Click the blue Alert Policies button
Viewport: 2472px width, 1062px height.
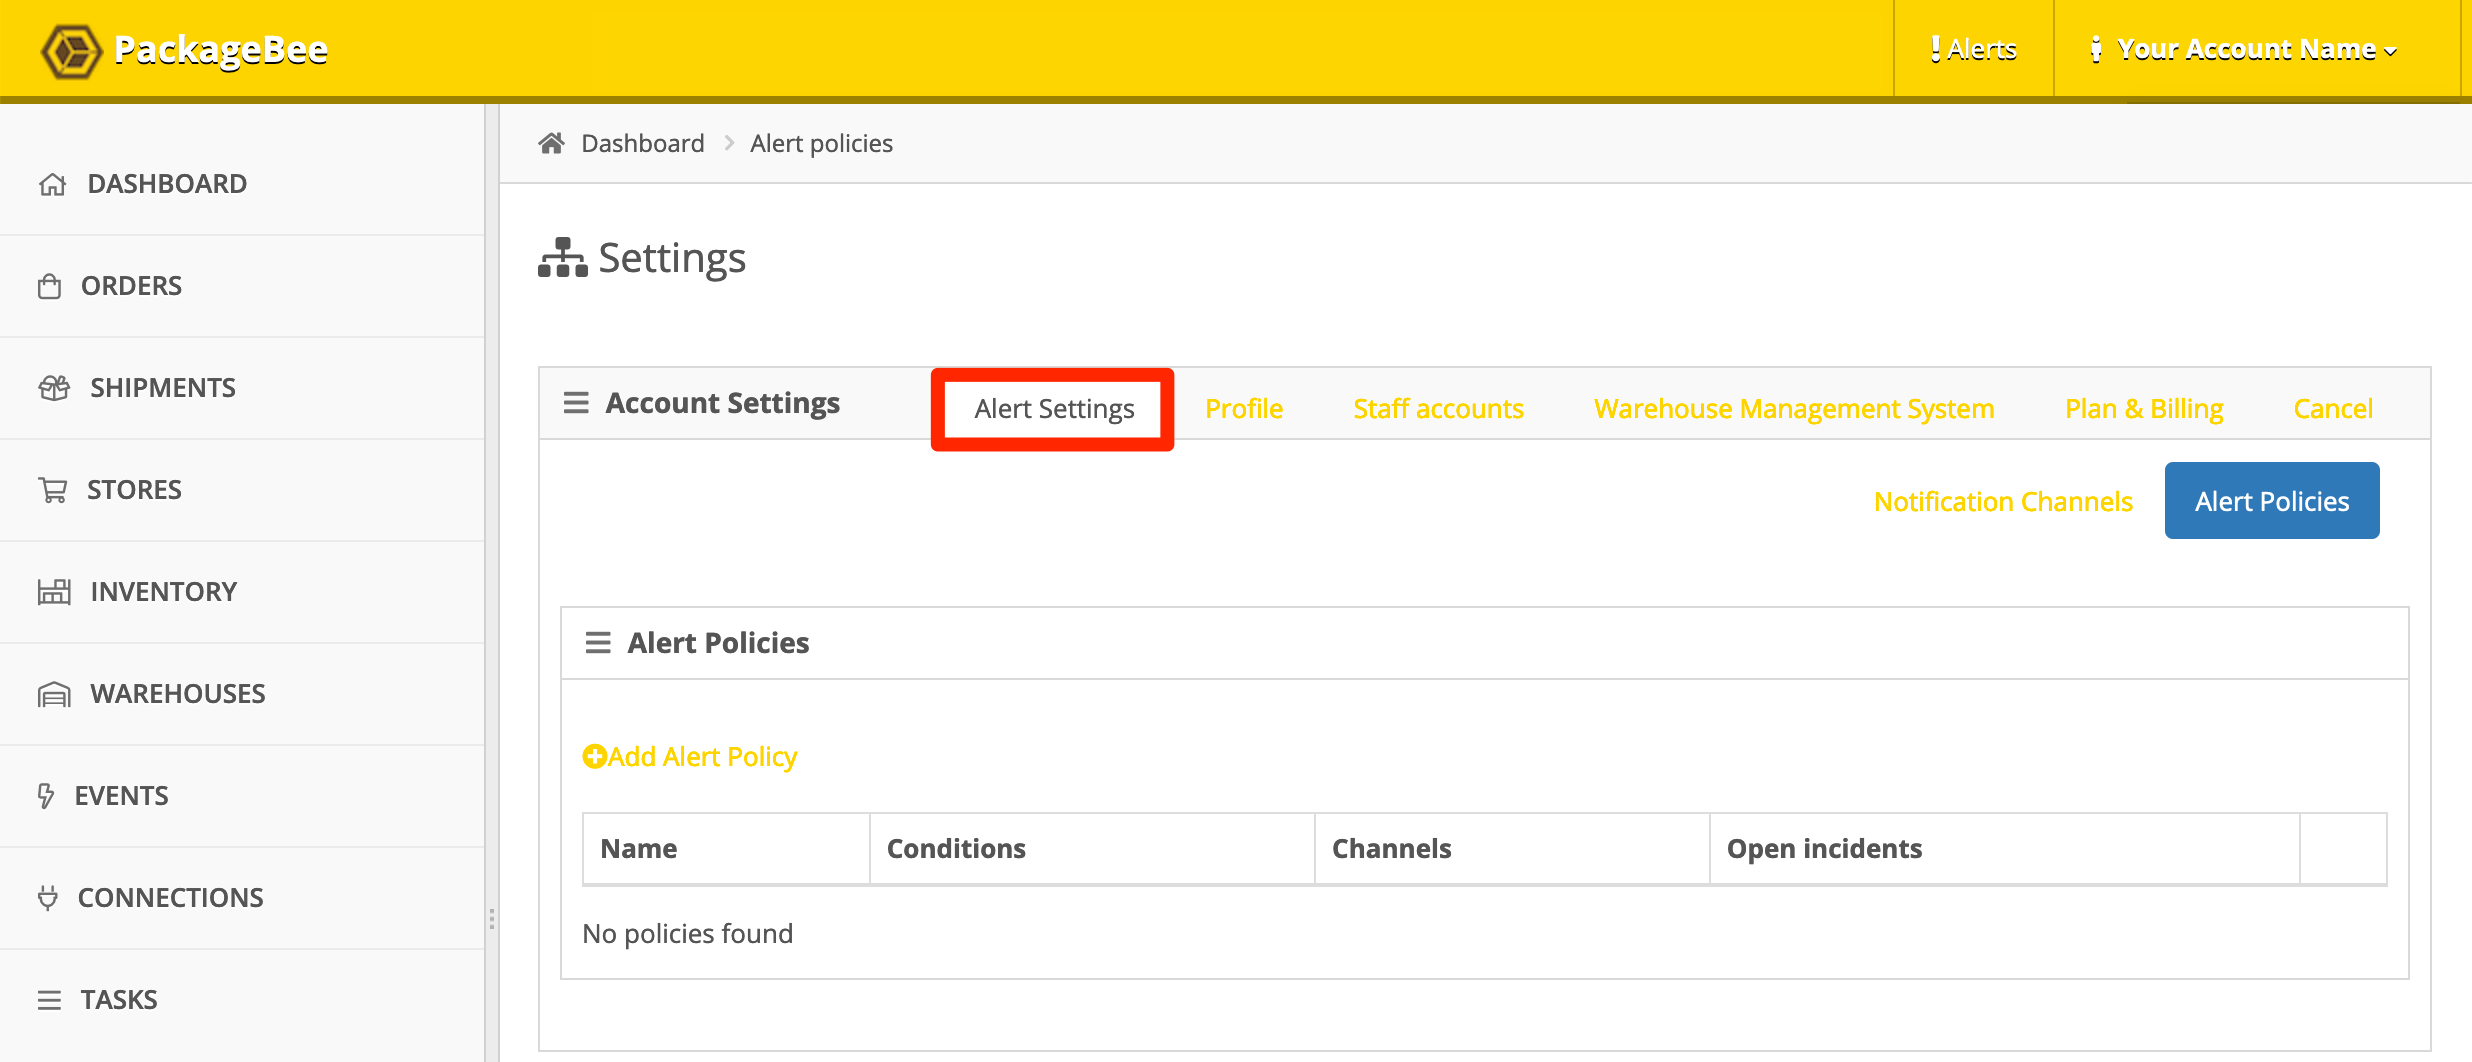click(2272, 501)
